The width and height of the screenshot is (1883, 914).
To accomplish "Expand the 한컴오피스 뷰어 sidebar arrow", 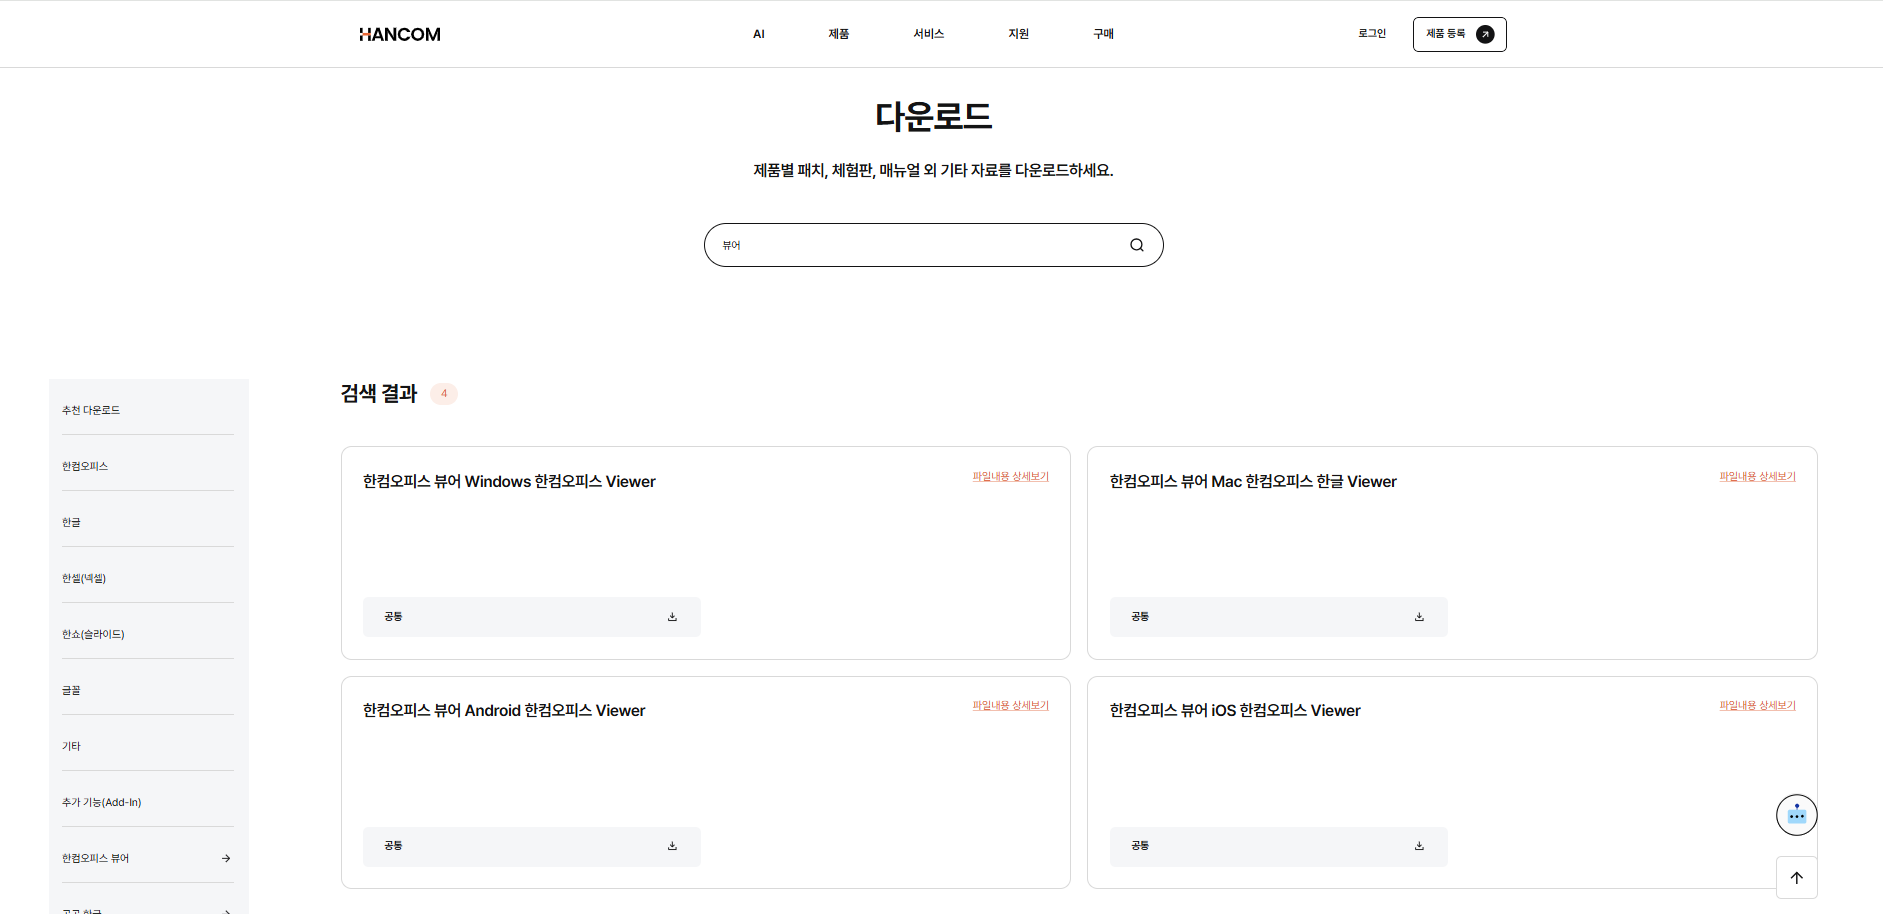I will (226, 858).
